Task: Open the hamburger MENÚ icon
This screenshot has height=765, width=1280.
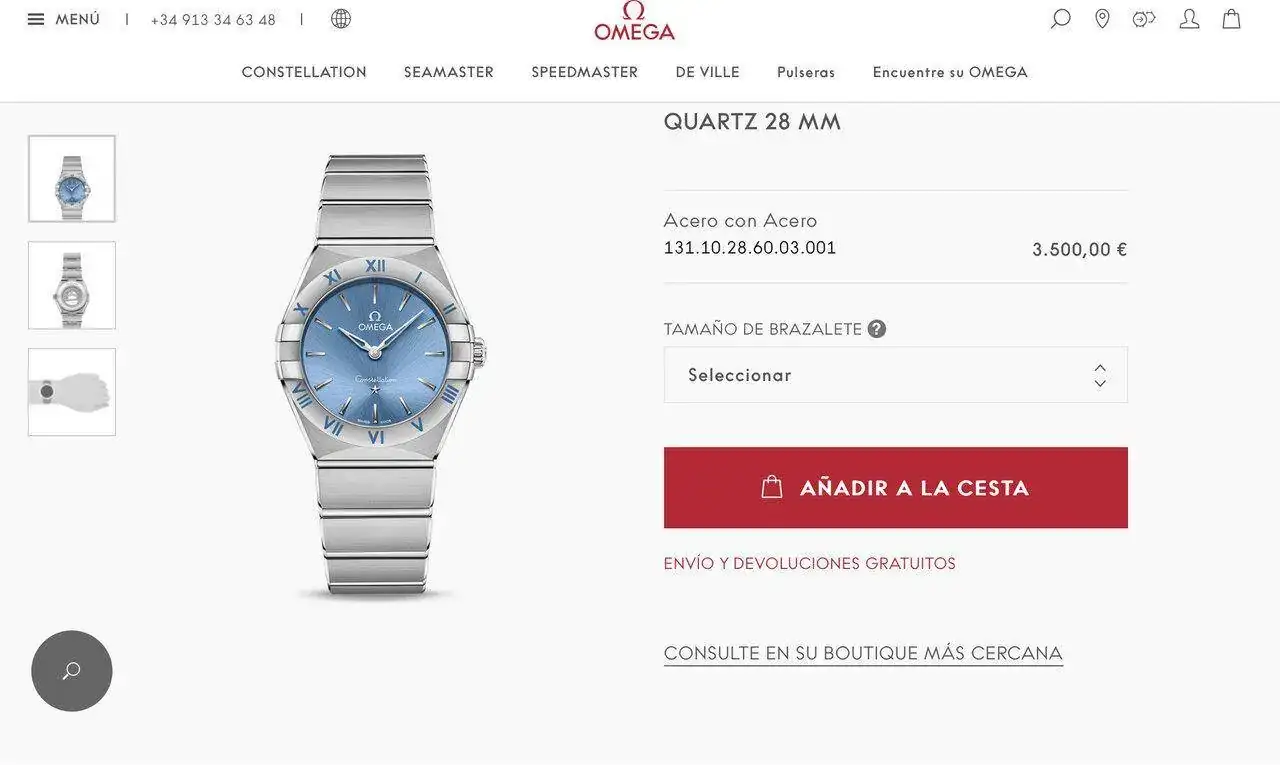Action: click(36, 19)
